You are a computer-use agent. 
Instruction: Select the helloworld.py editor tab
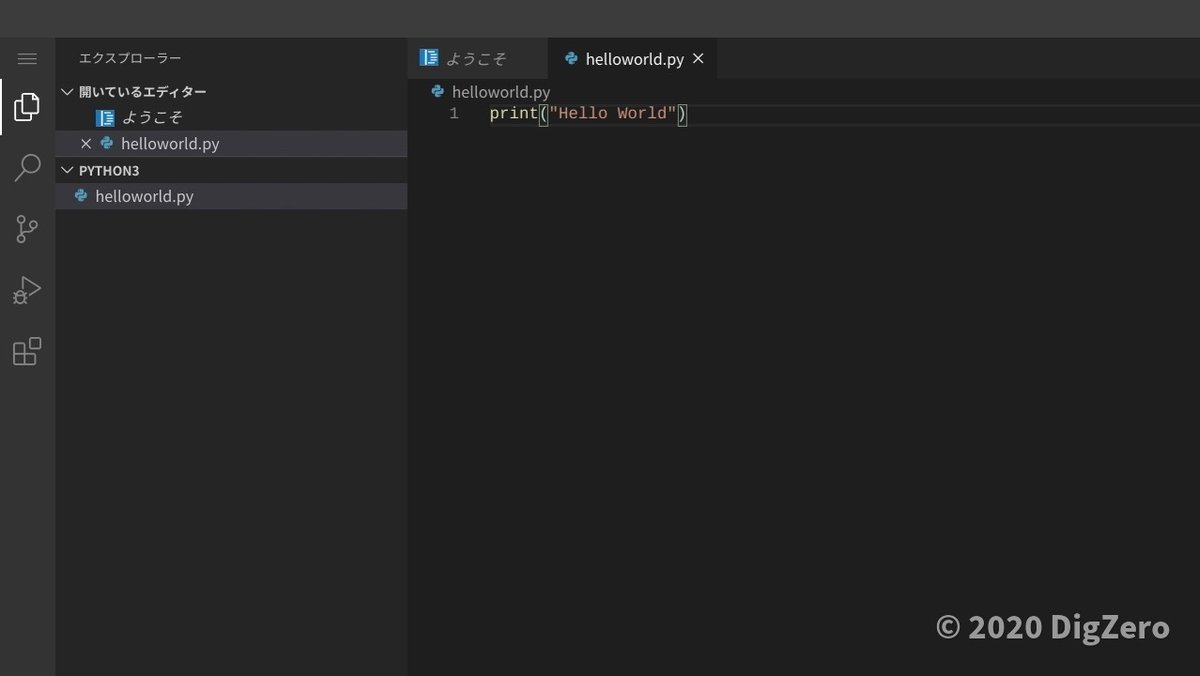click(x=634, y=59)
